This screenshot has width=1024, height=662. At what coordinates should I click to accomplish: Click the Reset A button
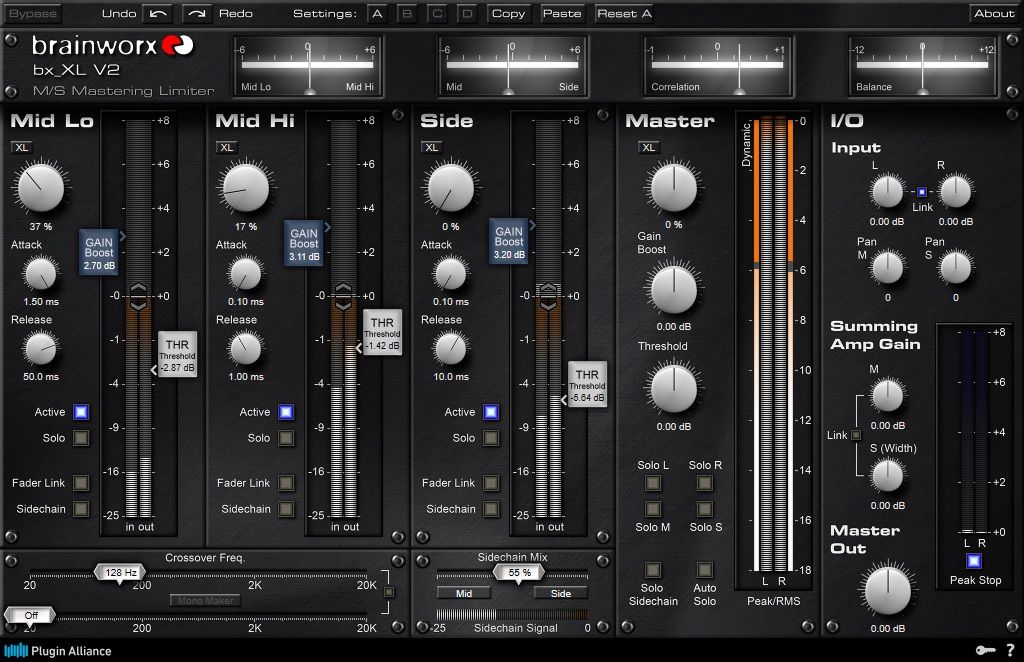click(x=624, y=14)
